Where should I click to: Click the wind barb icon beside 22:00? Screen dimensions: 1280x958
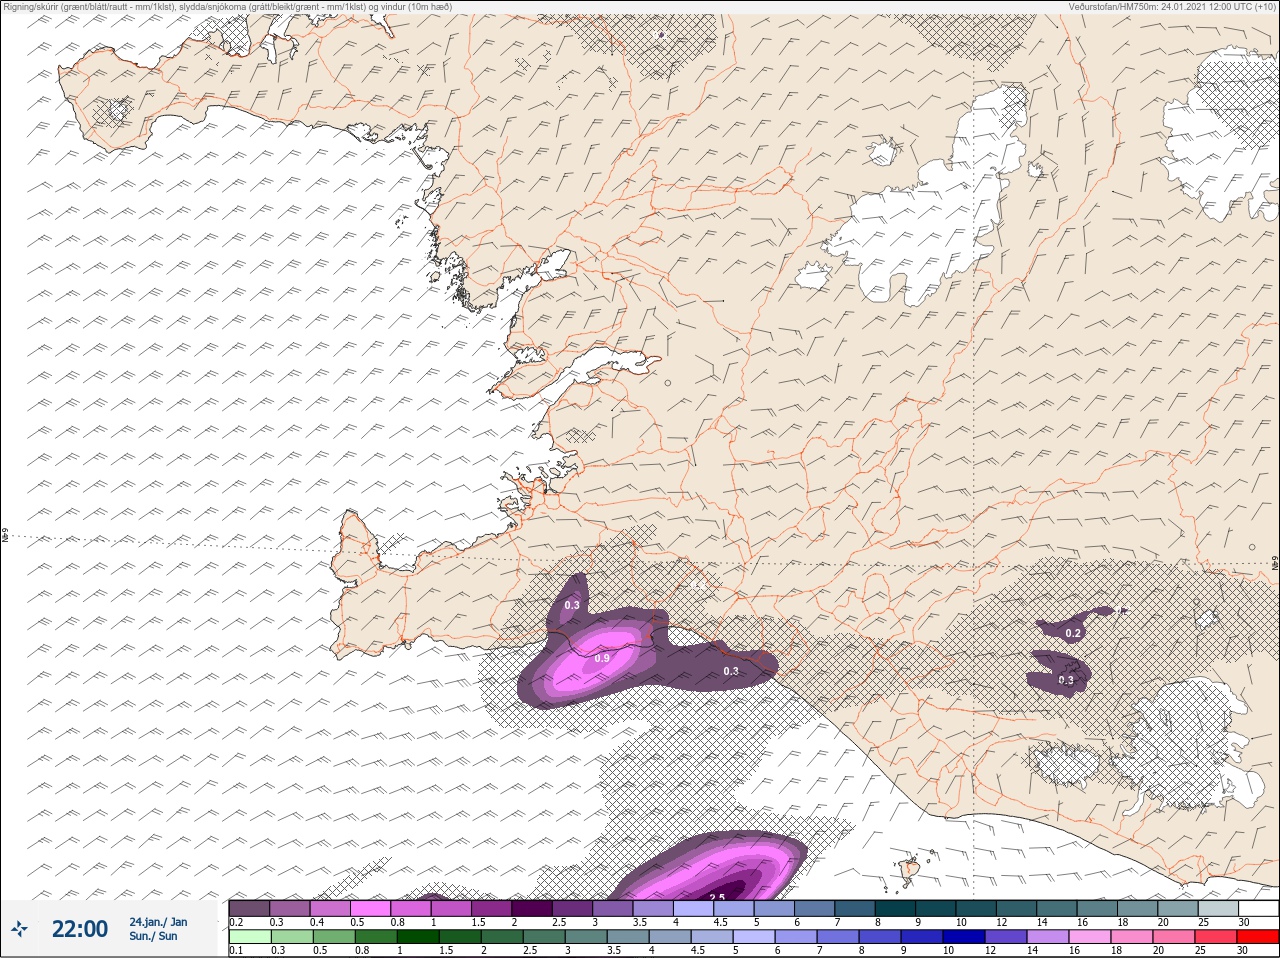[x=18, y=929]
